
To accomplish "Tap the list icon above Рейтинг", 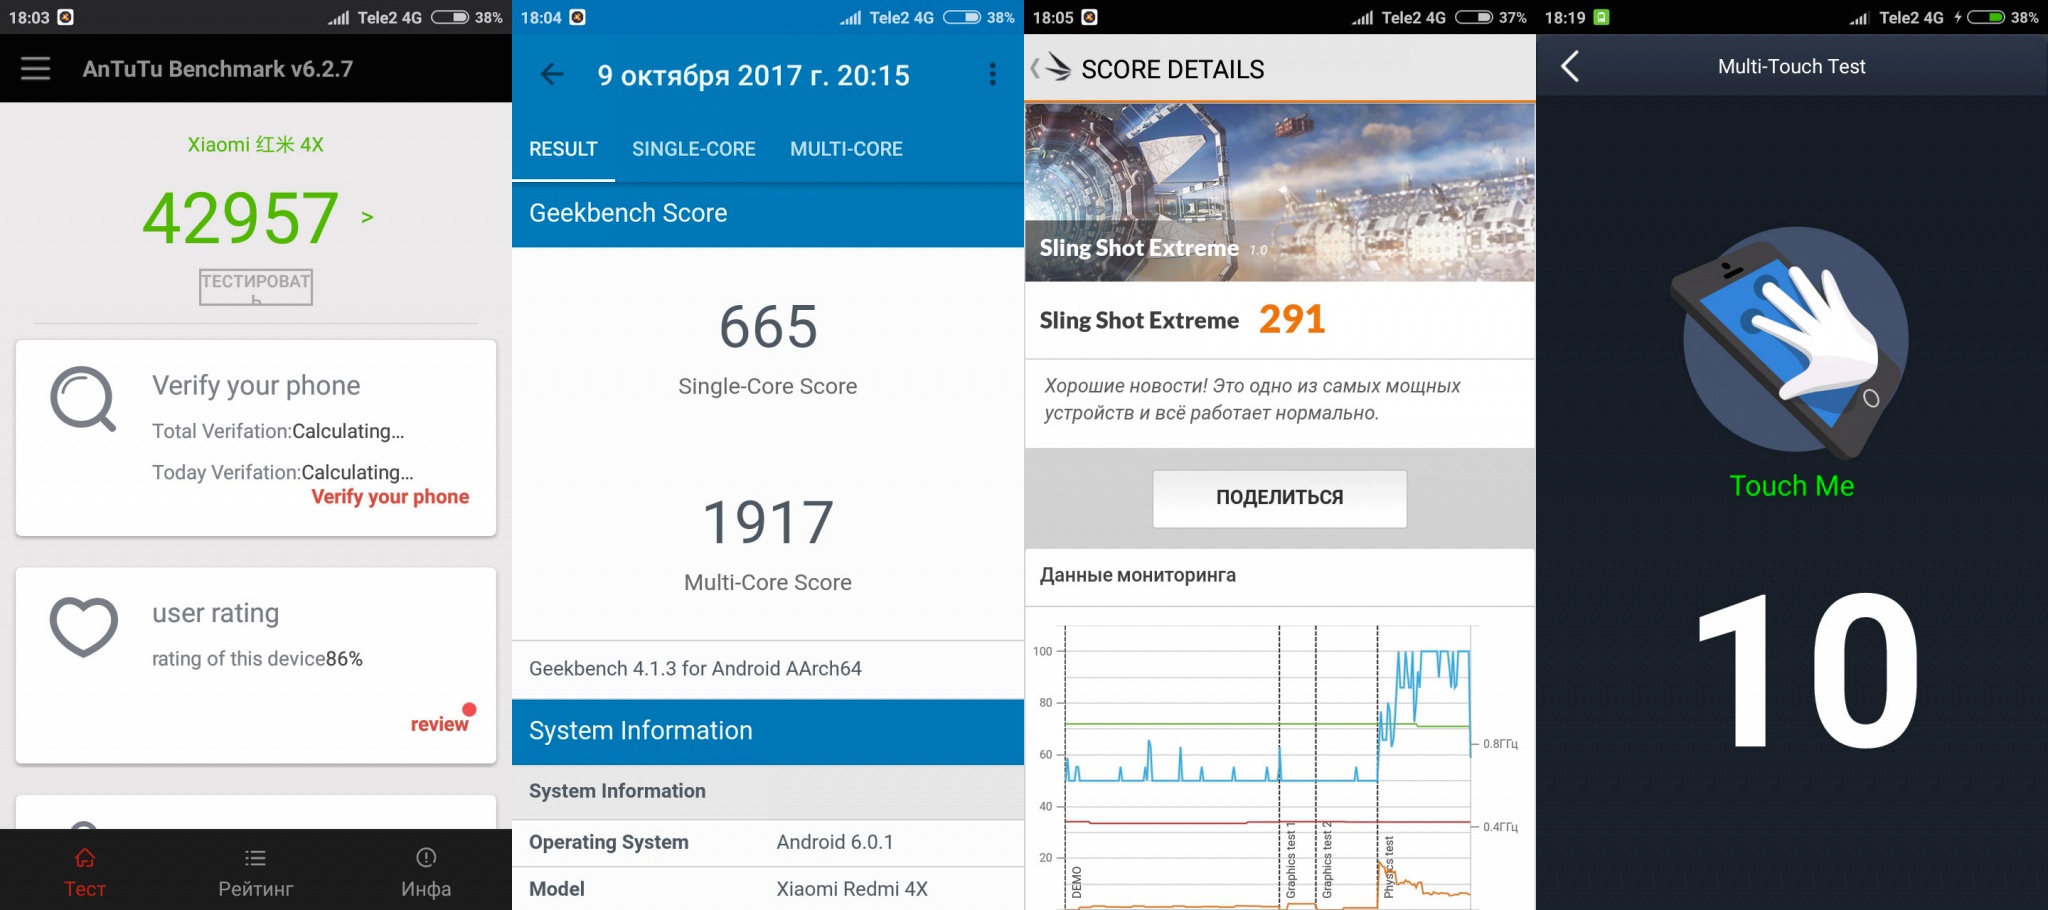I will (256, 858).
